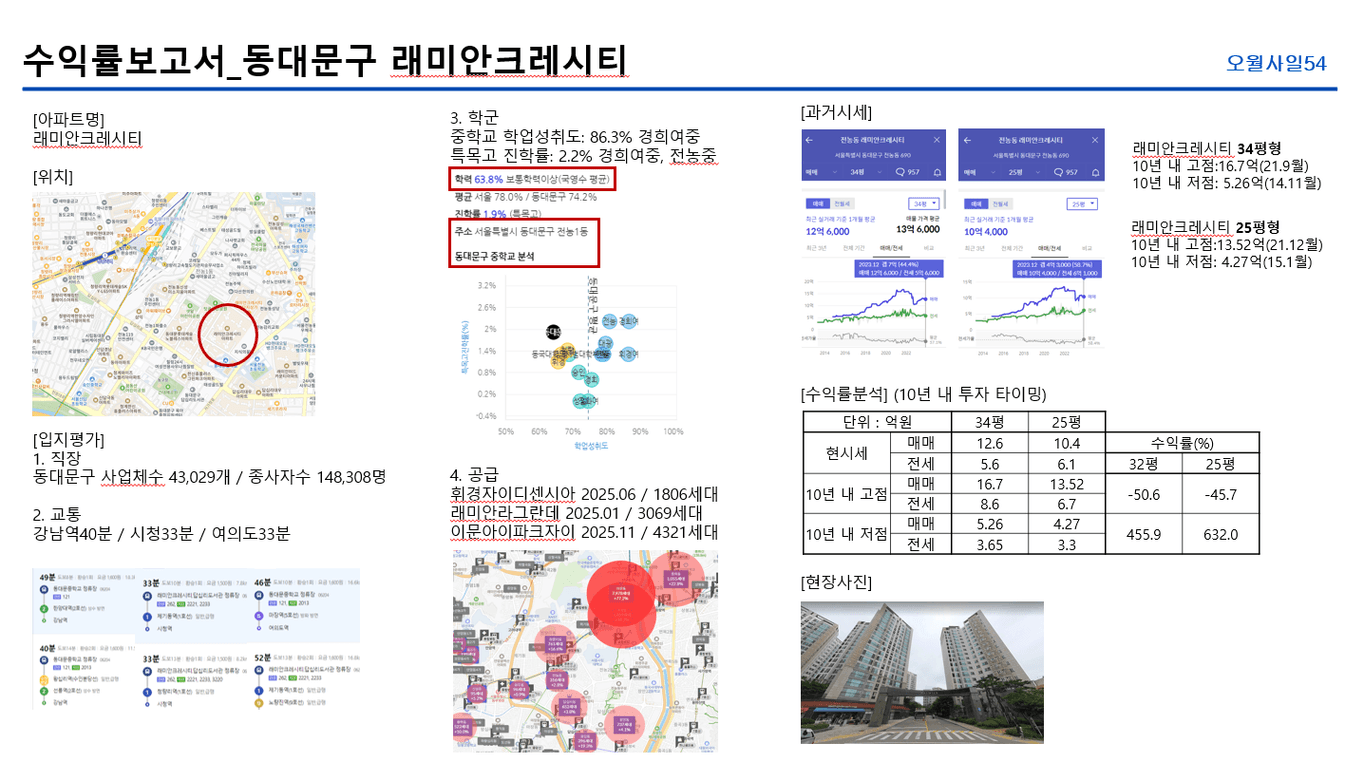The image size is (1364, 766).
Task: Select 매매/전세 tab in 25평 panel
Action: click(1049, 248)
